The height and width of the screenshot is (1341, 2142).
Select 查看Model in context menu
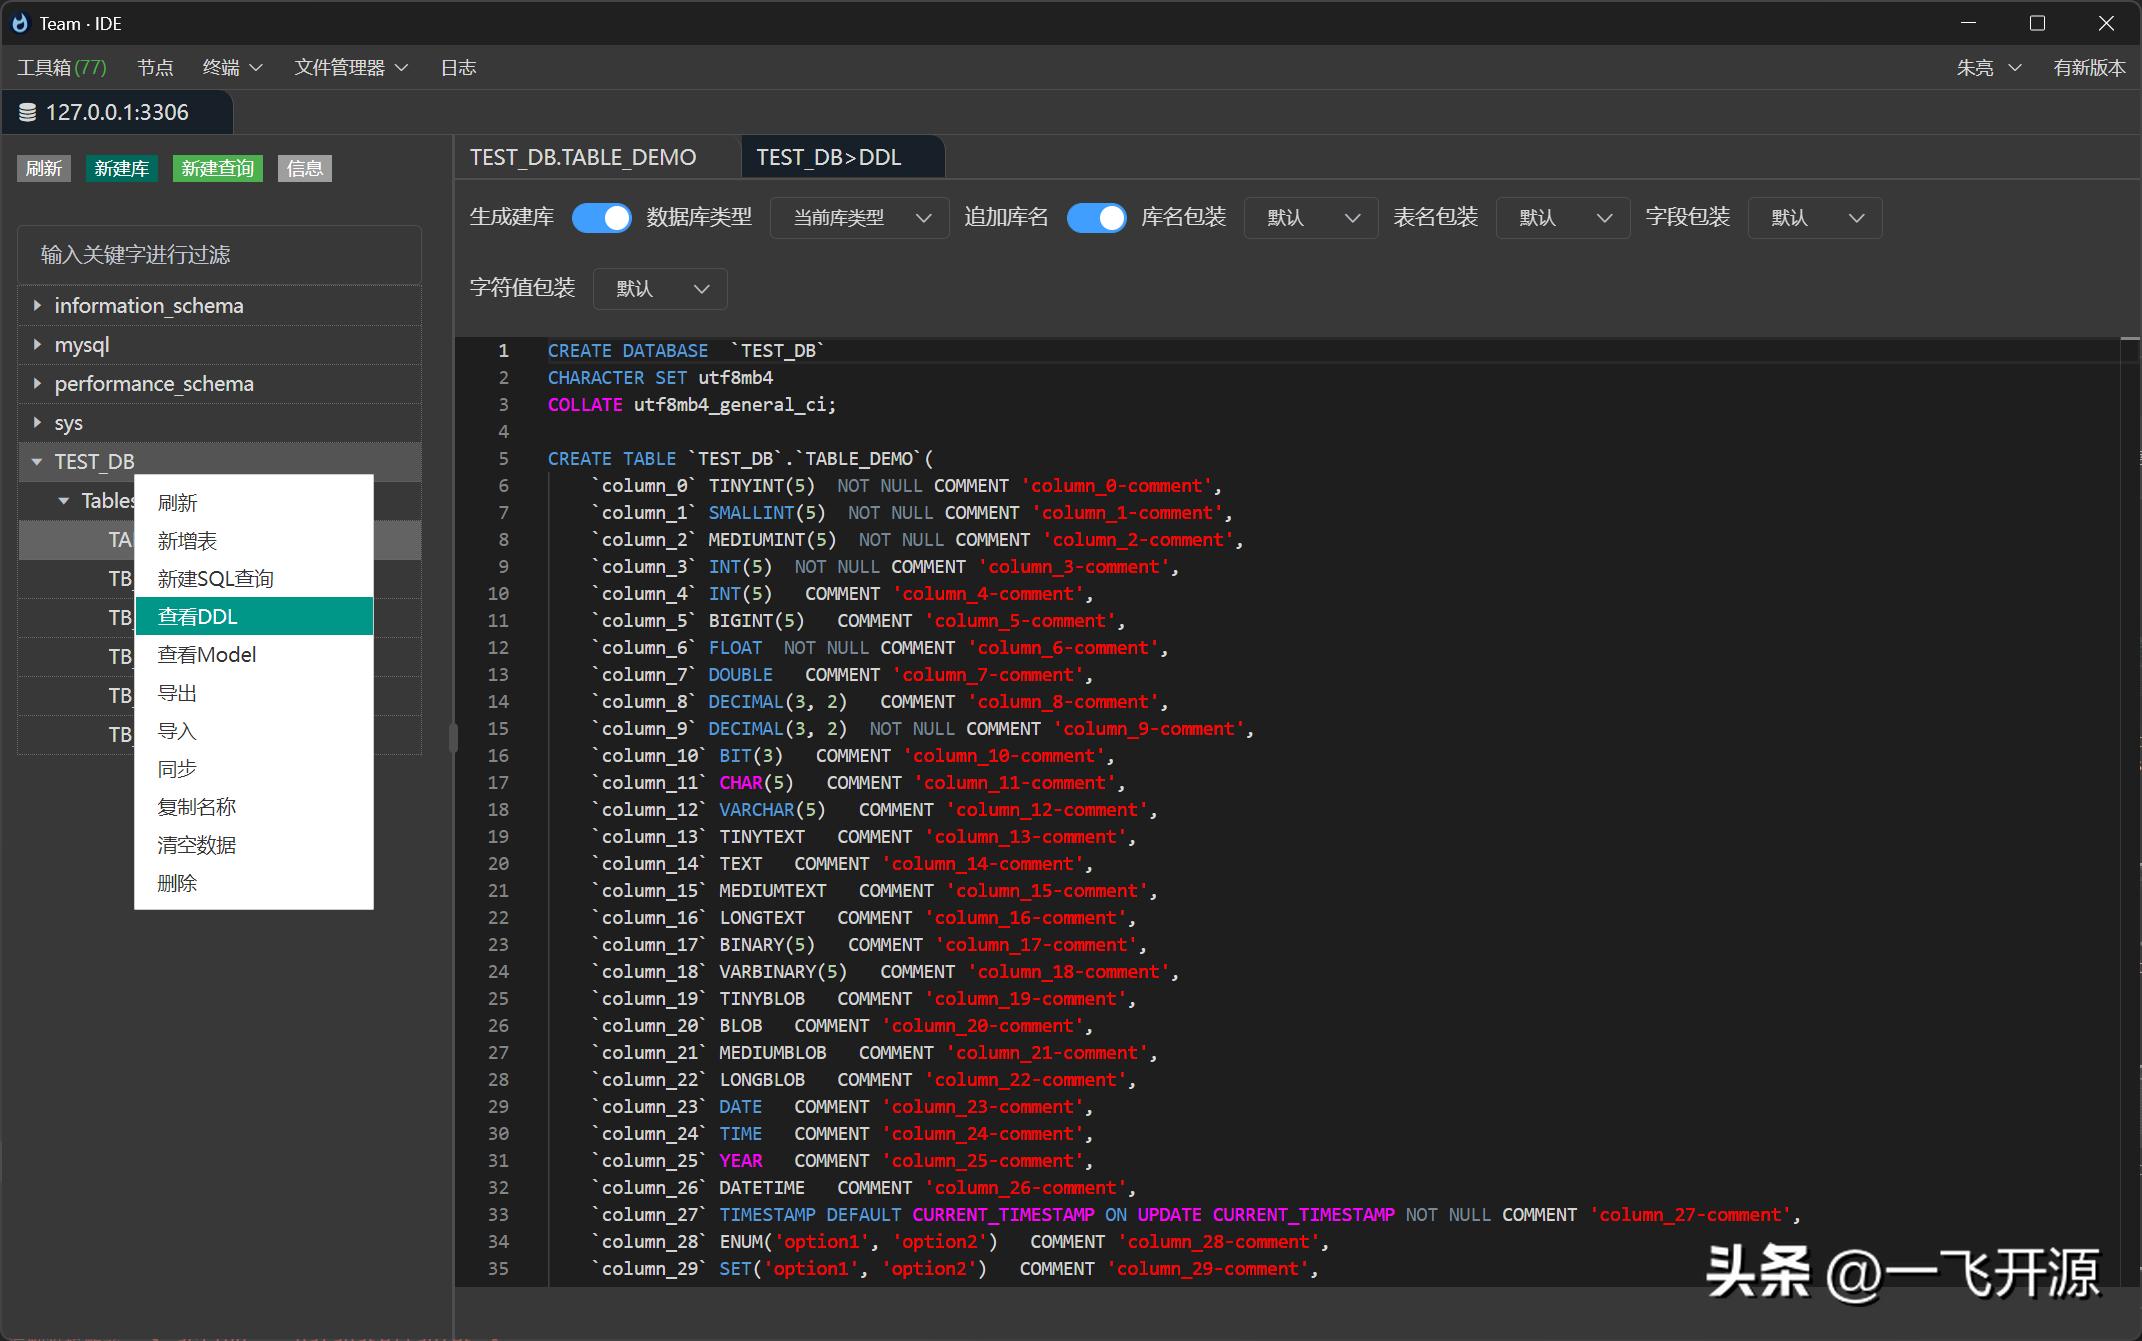pos(207,655)
